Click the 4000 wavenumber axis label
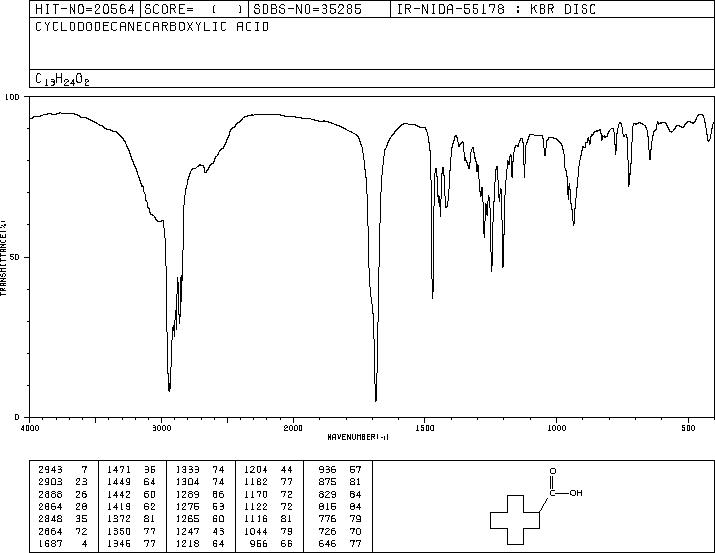Image resolution: width=715 pixels, height=553 pixels. click(x=30, y=428)
